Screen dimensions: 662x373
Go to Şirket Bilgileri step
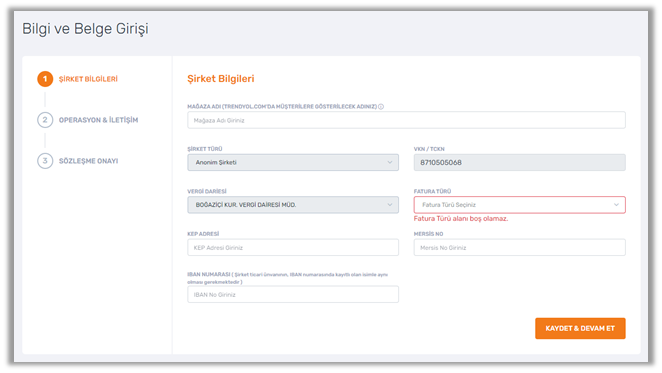point(88,79)
